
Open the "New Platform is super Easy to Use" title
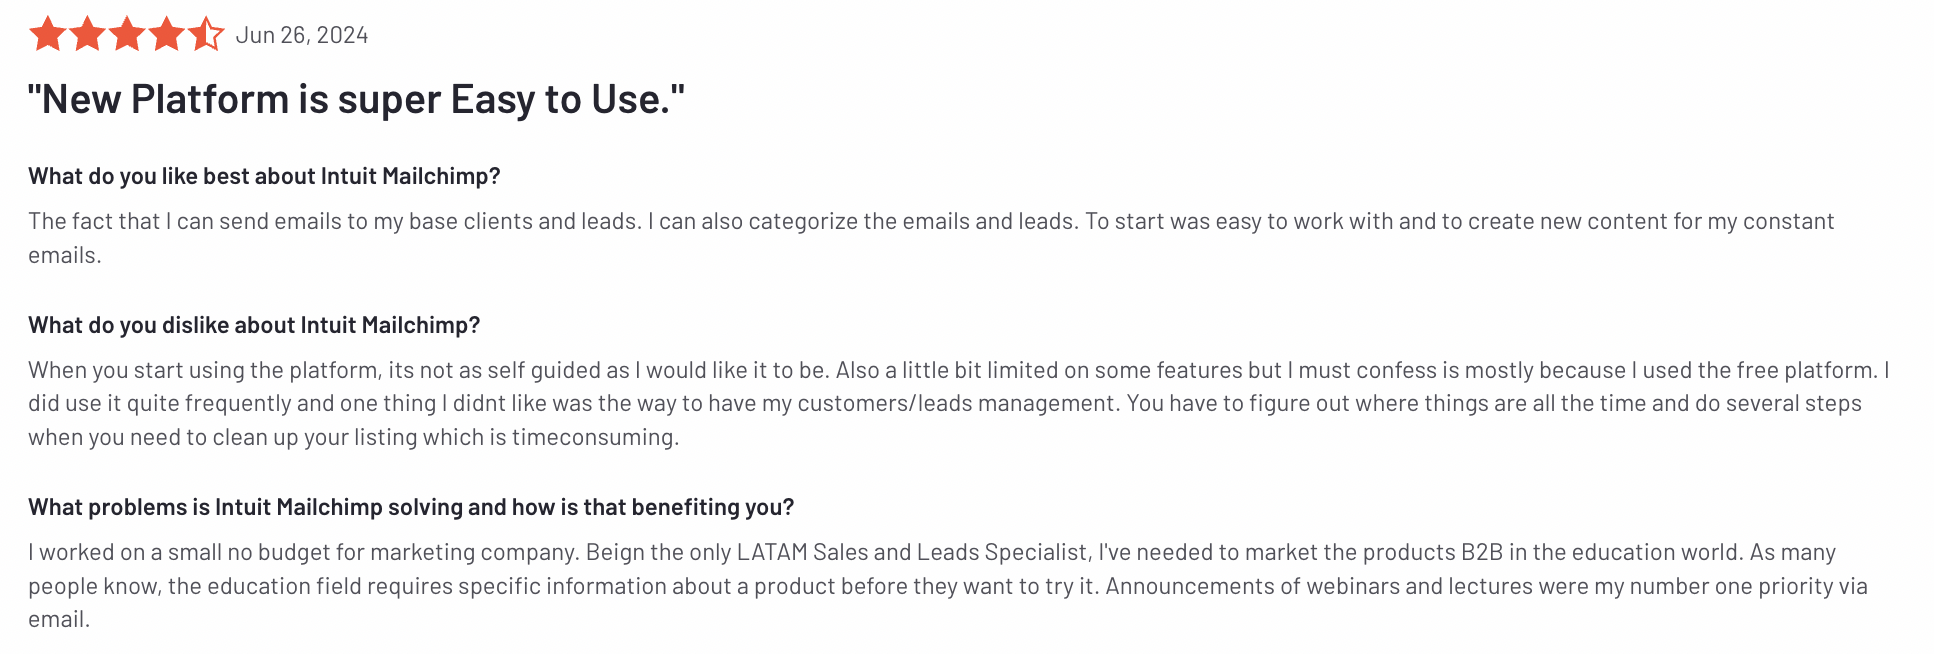click(357, 99)
